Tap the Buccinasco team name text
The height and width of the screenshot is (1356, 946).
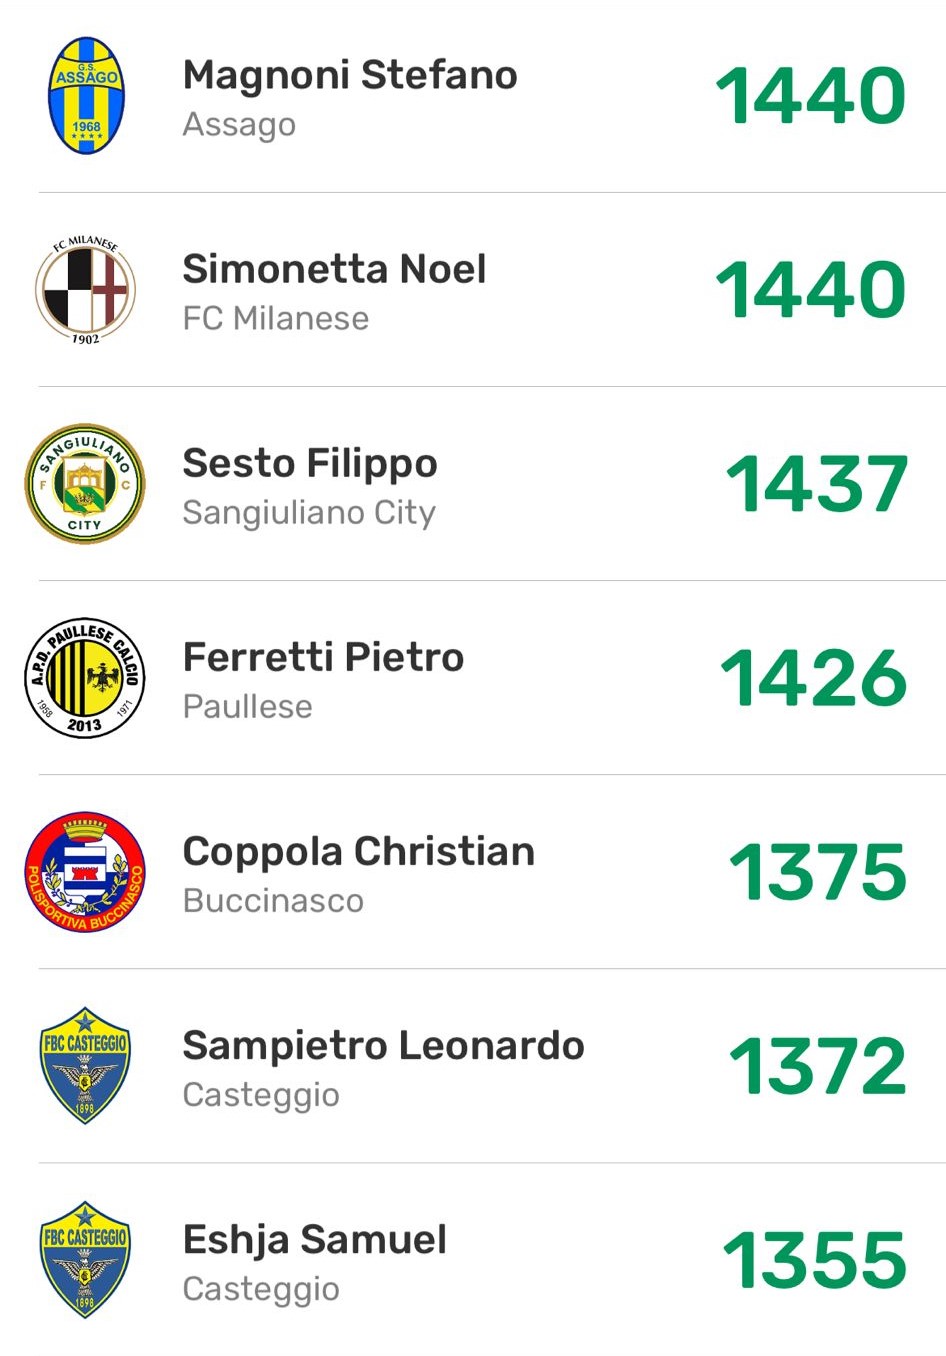tap(273, 900)
